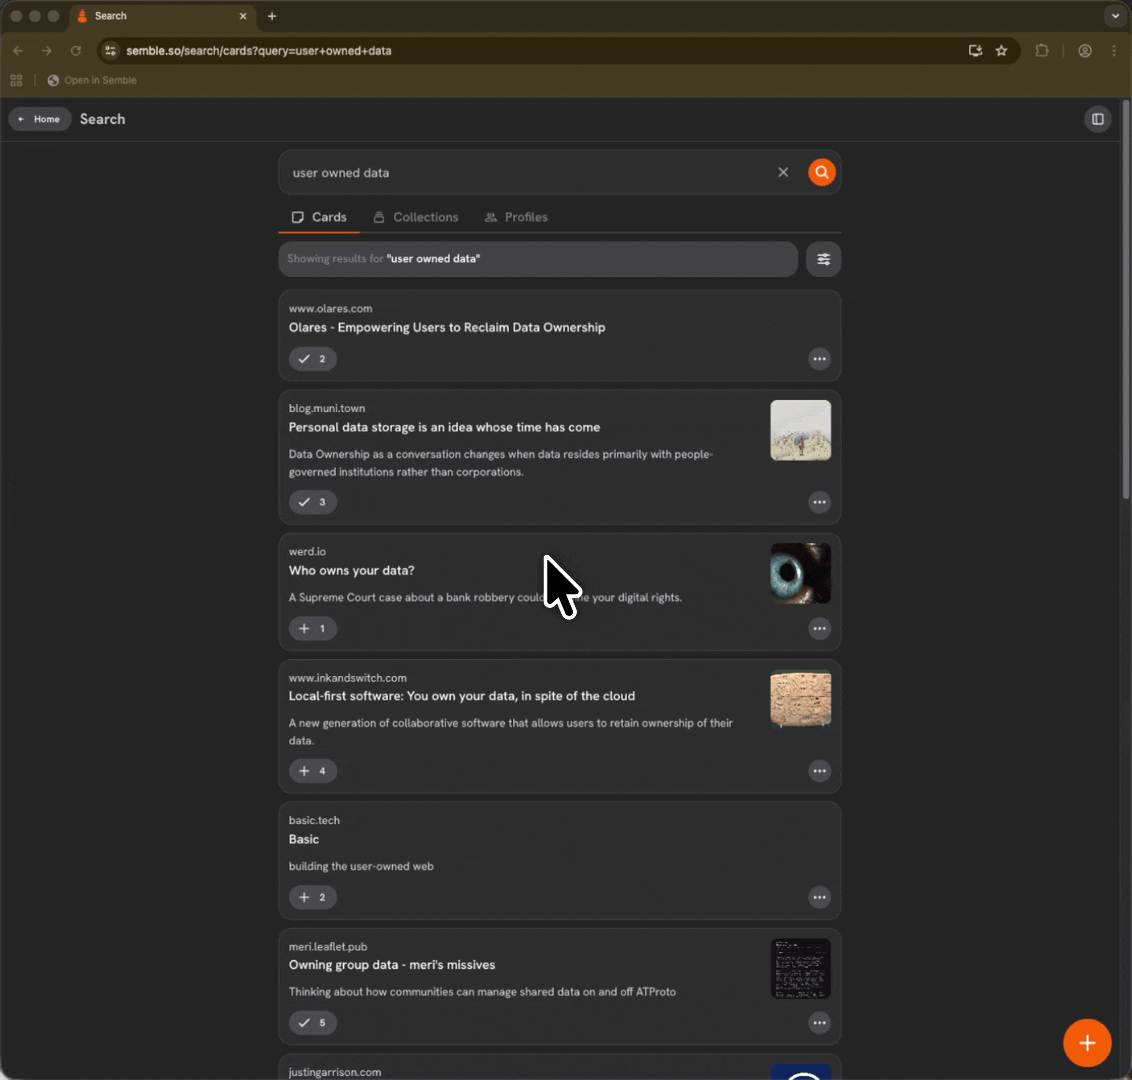Toggle saved checkmark on Olares card
Image resolution: width=1132 pixels, height=1080 pixels.
313,359
